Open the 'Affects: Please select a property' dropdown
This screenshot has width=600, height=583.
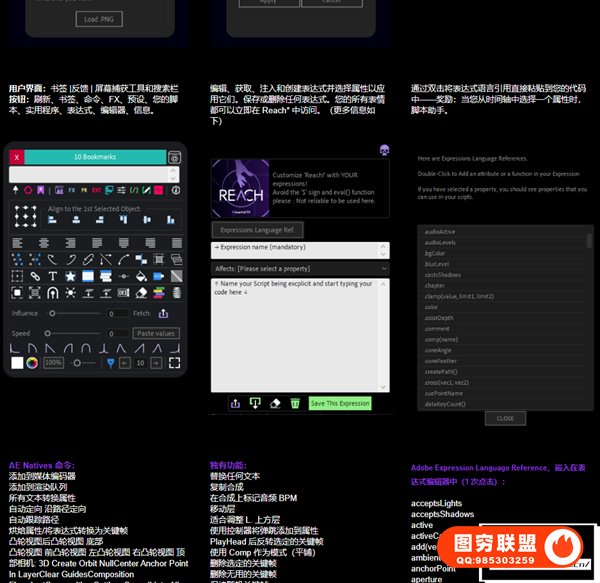[x=300, y=269]
